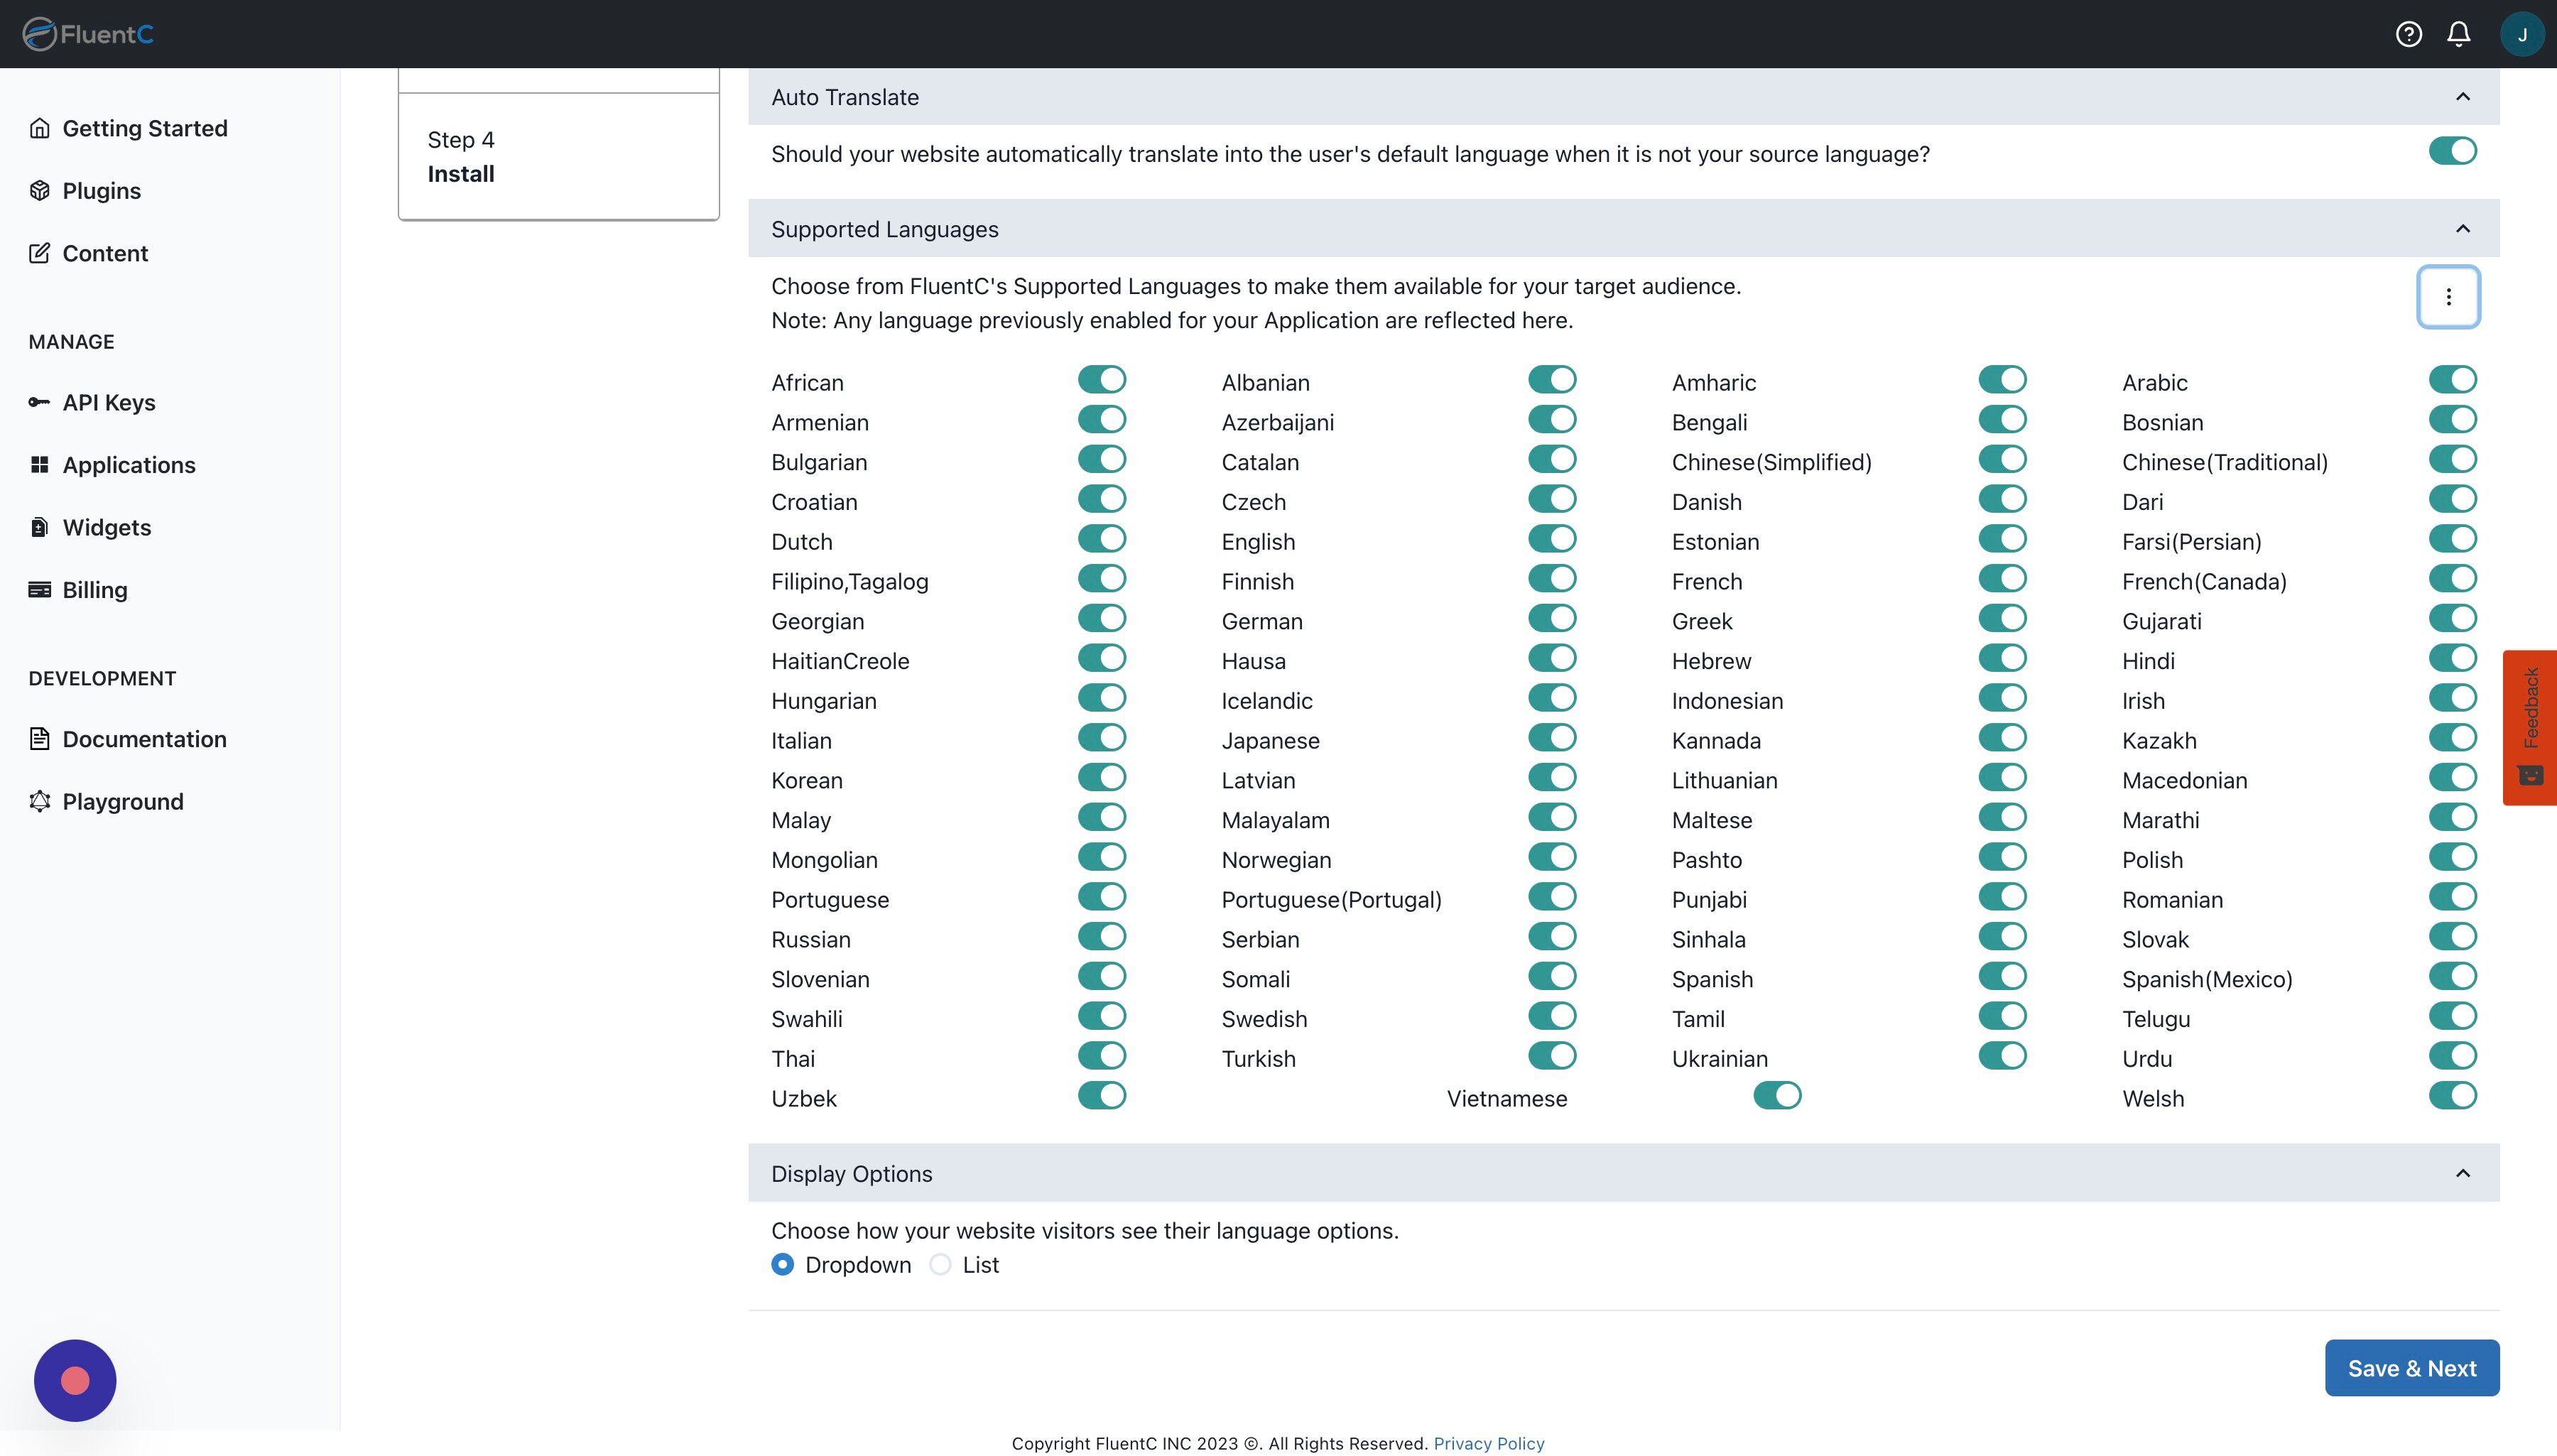Click the FluentC logo
The height and width of the screenshot is (1456, 2557).
tap(88, 34)
